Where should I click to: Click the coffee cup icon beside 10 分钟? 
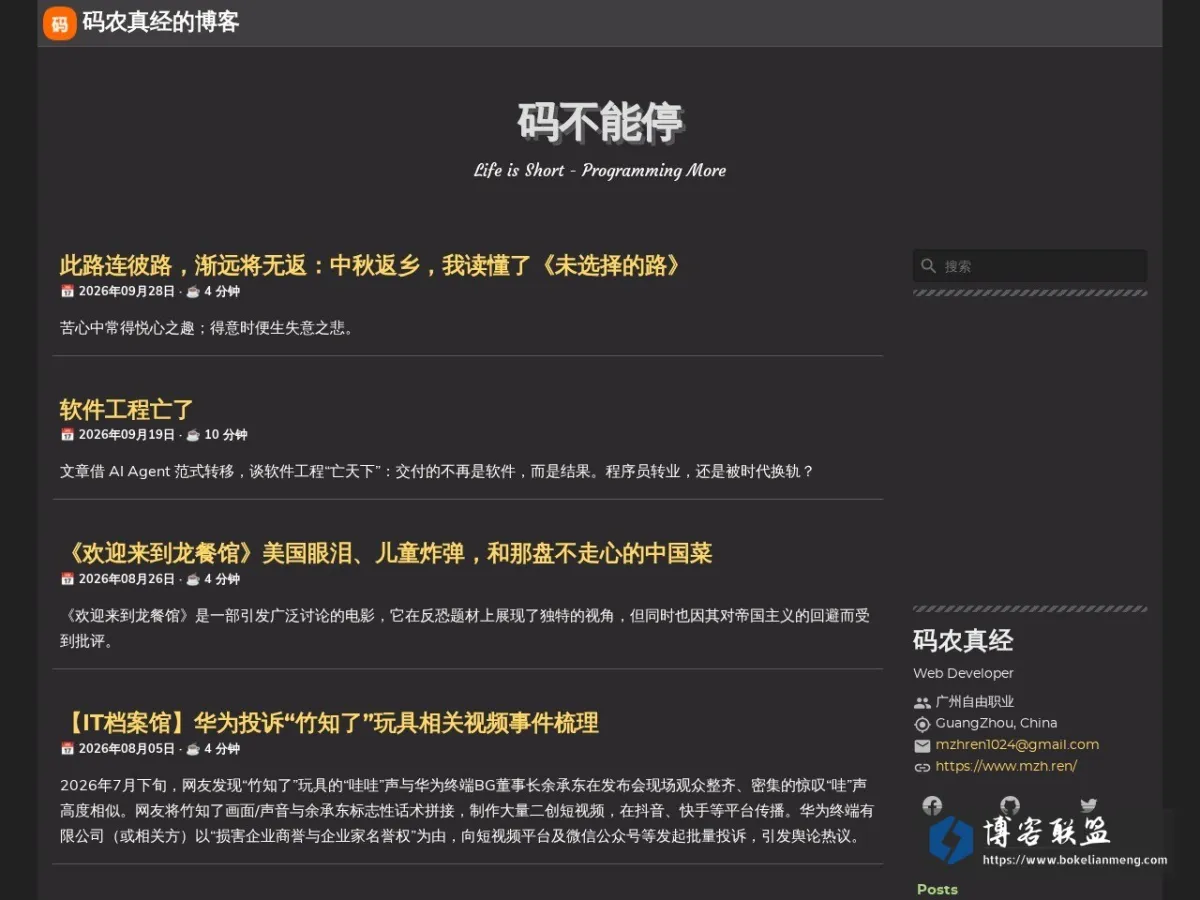point(193,435)
